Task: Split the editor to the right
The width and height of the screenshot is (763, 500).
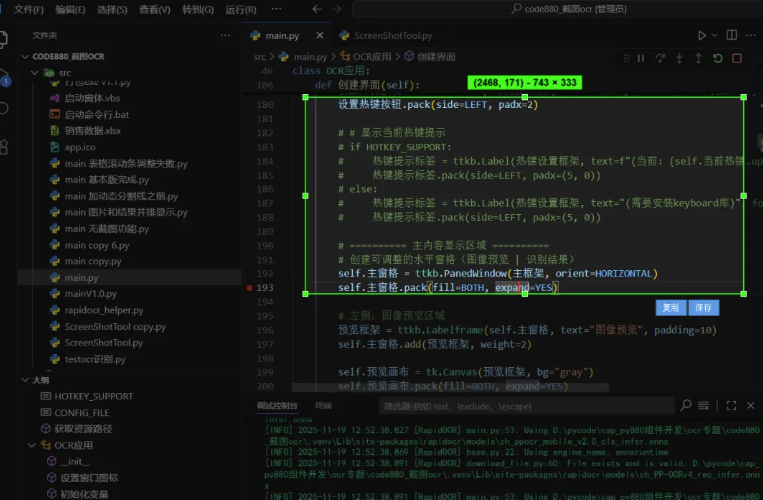Action: [731, 35]
